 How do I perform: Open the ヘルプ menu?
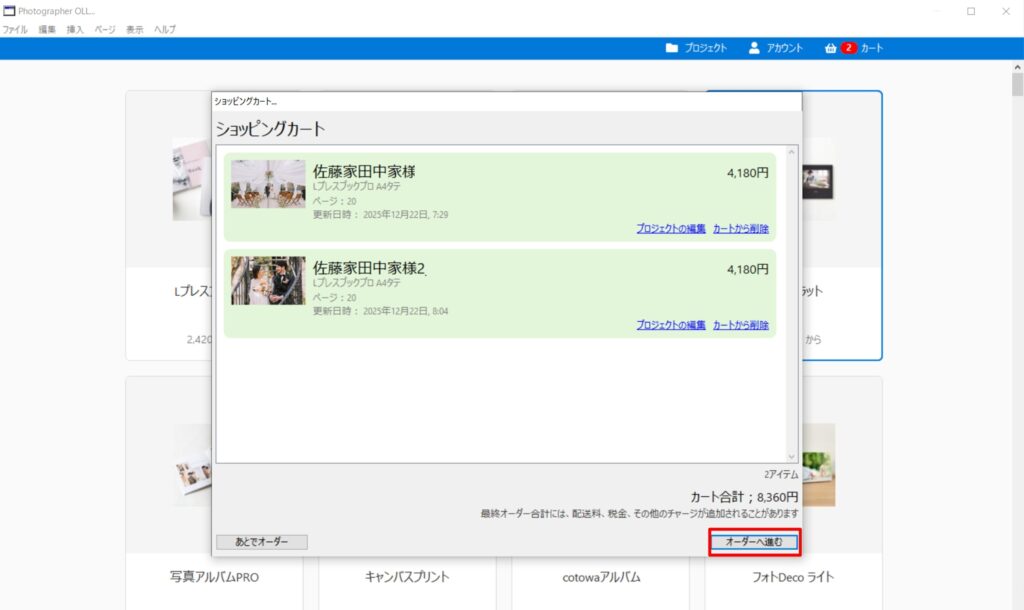click(165, 30)
